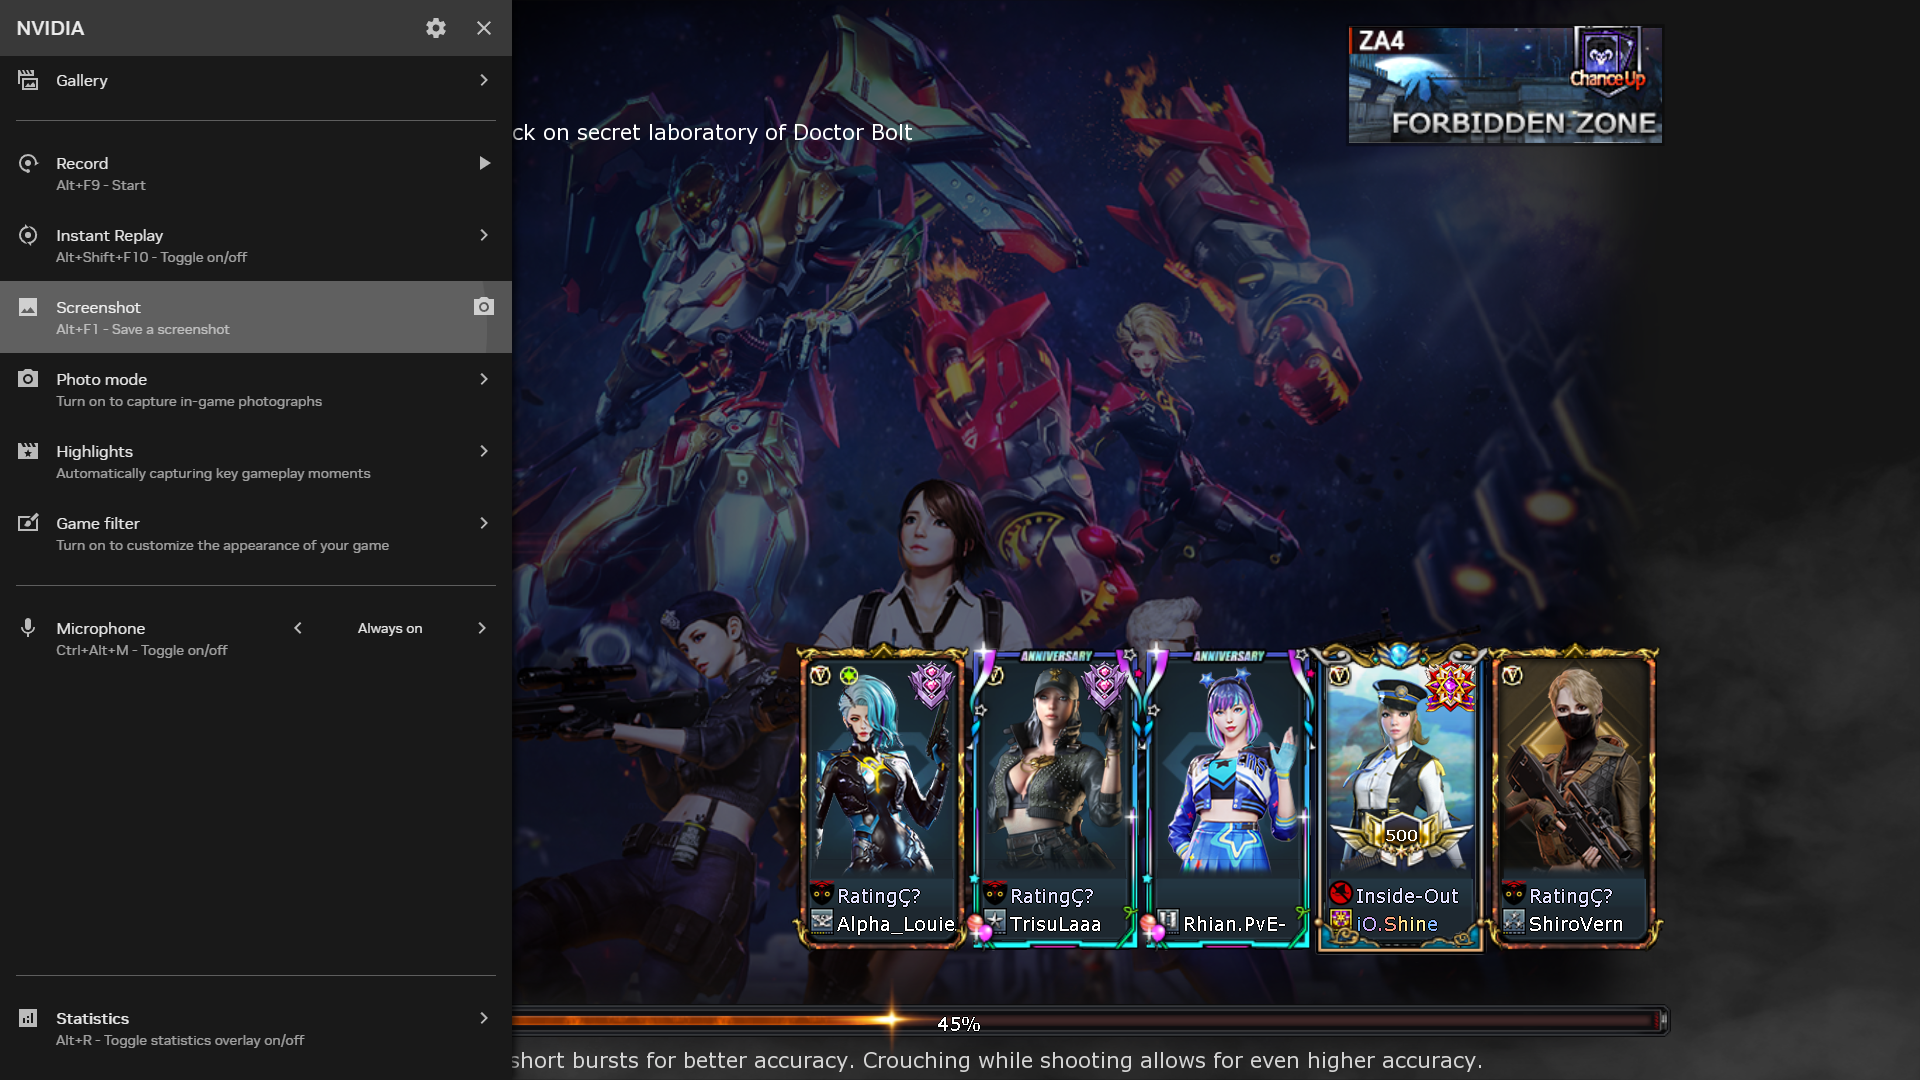Expand the Gallery chevron
1920x1080 pixels.
click(484, 80)
